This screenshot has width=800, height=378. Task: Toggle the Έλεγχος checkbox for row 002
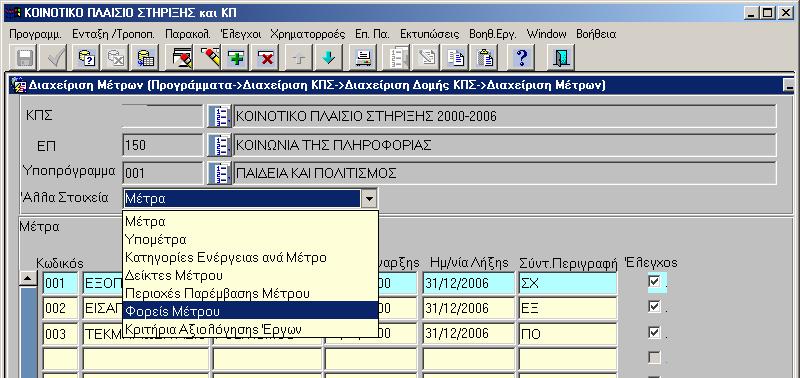(x=654, y=307)
